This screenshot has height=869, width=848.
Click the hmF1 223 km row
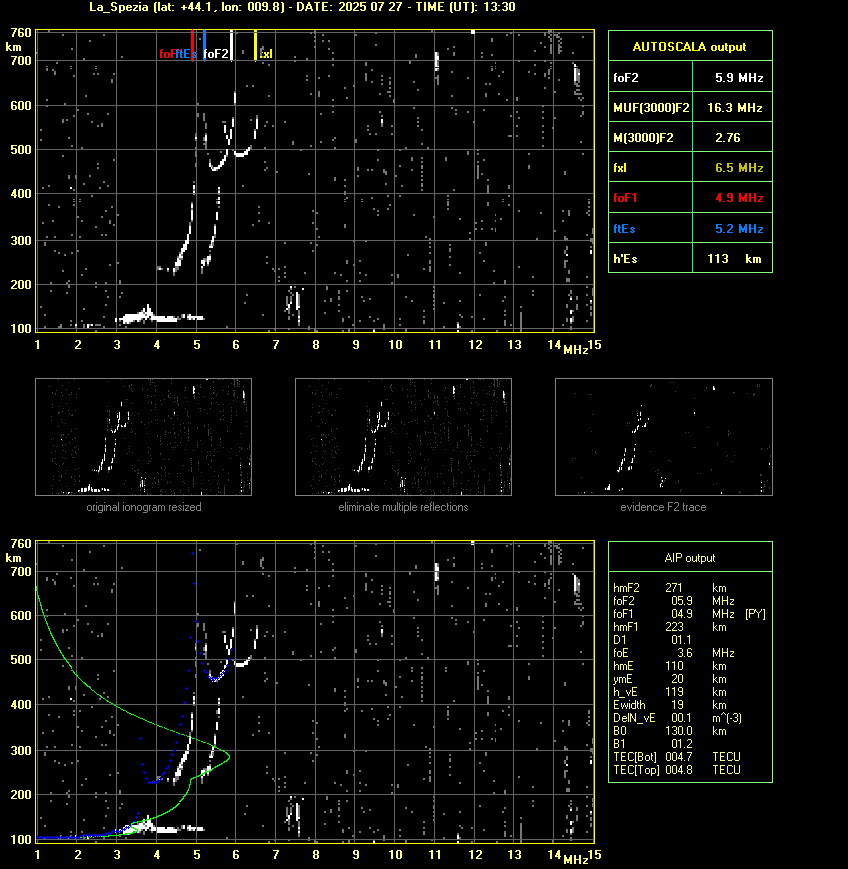[670, 627]
